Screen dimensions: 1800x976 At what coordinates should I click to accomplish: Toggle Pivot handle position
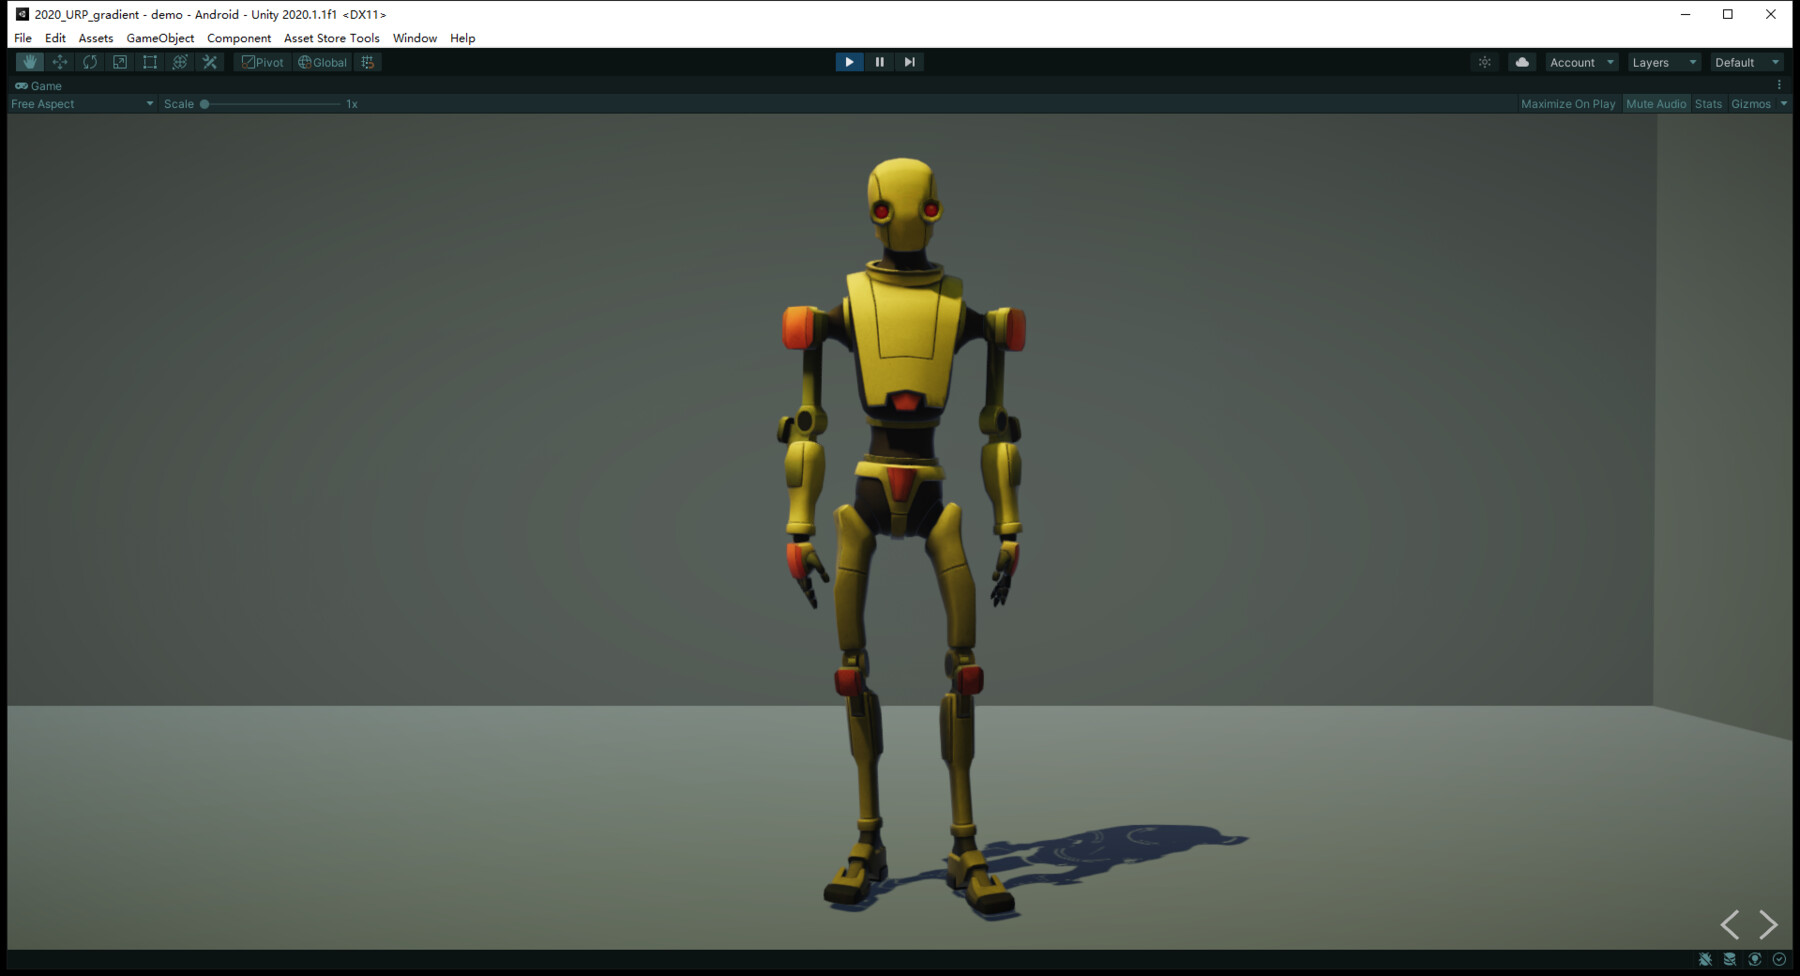point(261,61)
